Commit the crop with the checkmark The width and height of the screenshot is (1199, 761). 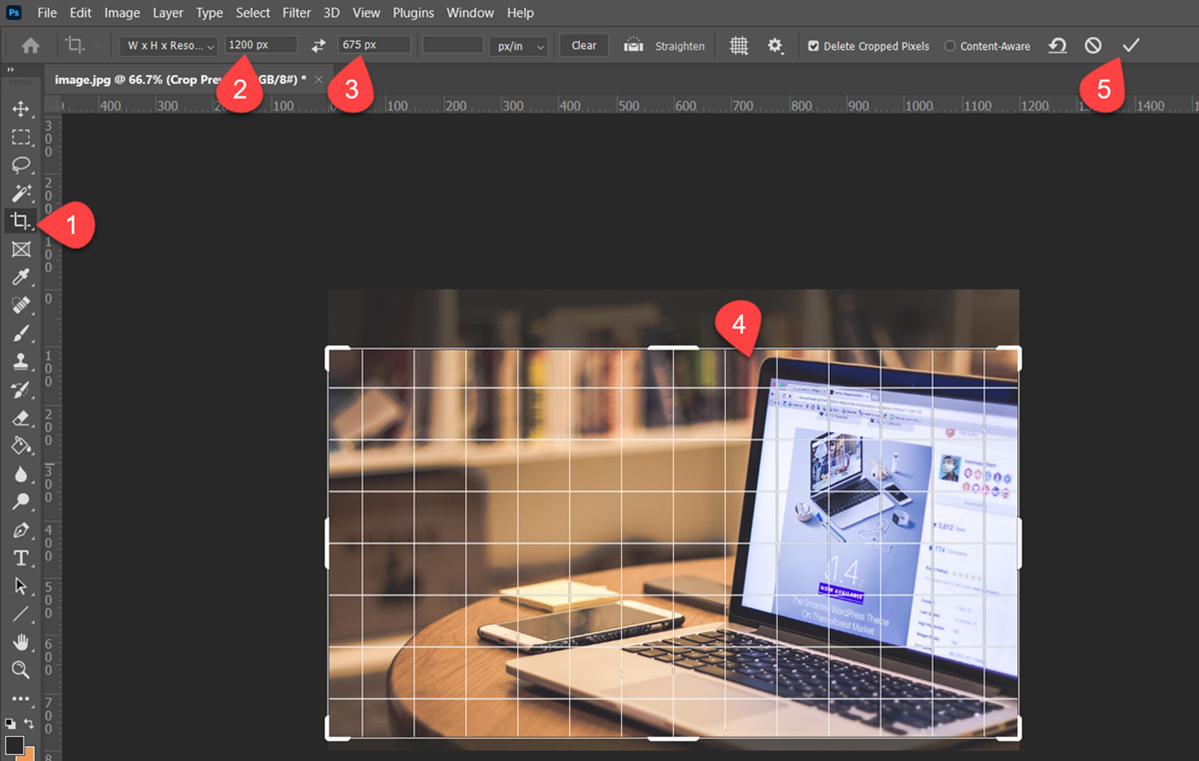(x=1131, y=46)
